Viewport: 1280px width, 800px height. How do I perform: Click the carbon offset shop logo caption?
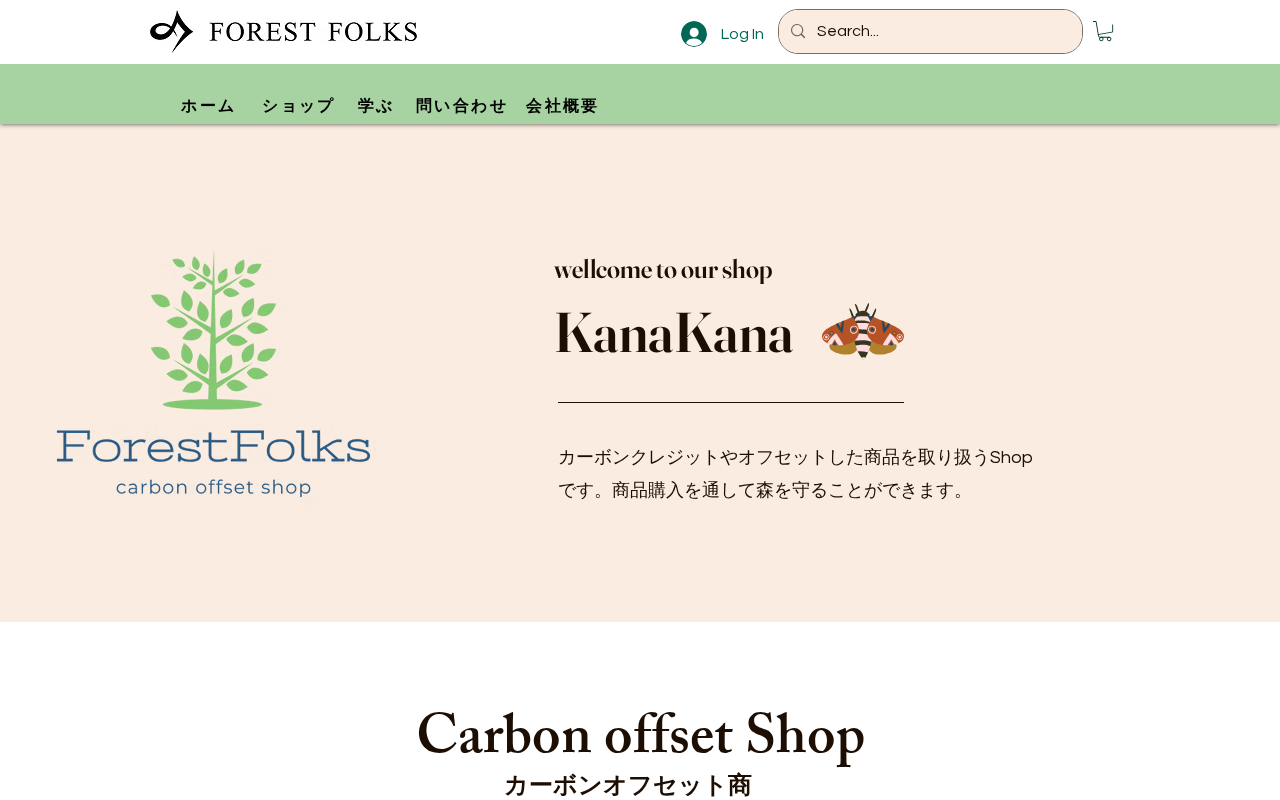[213, 487]
